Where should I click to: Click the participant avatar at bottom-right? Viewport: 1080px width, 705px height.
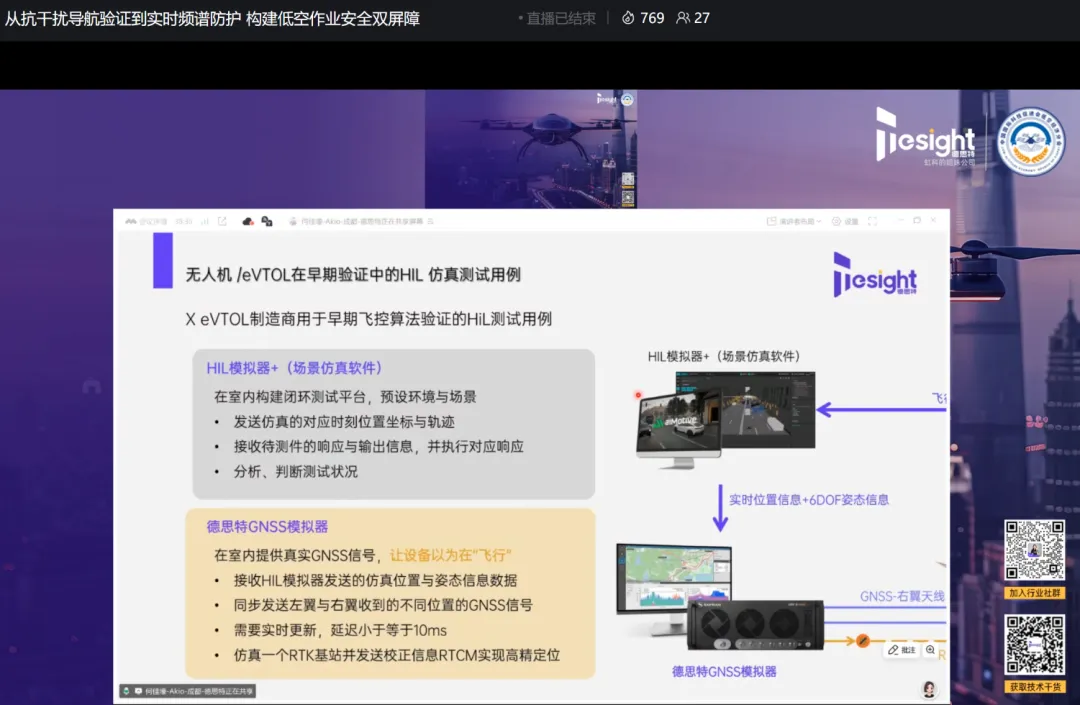pos(930,690)
